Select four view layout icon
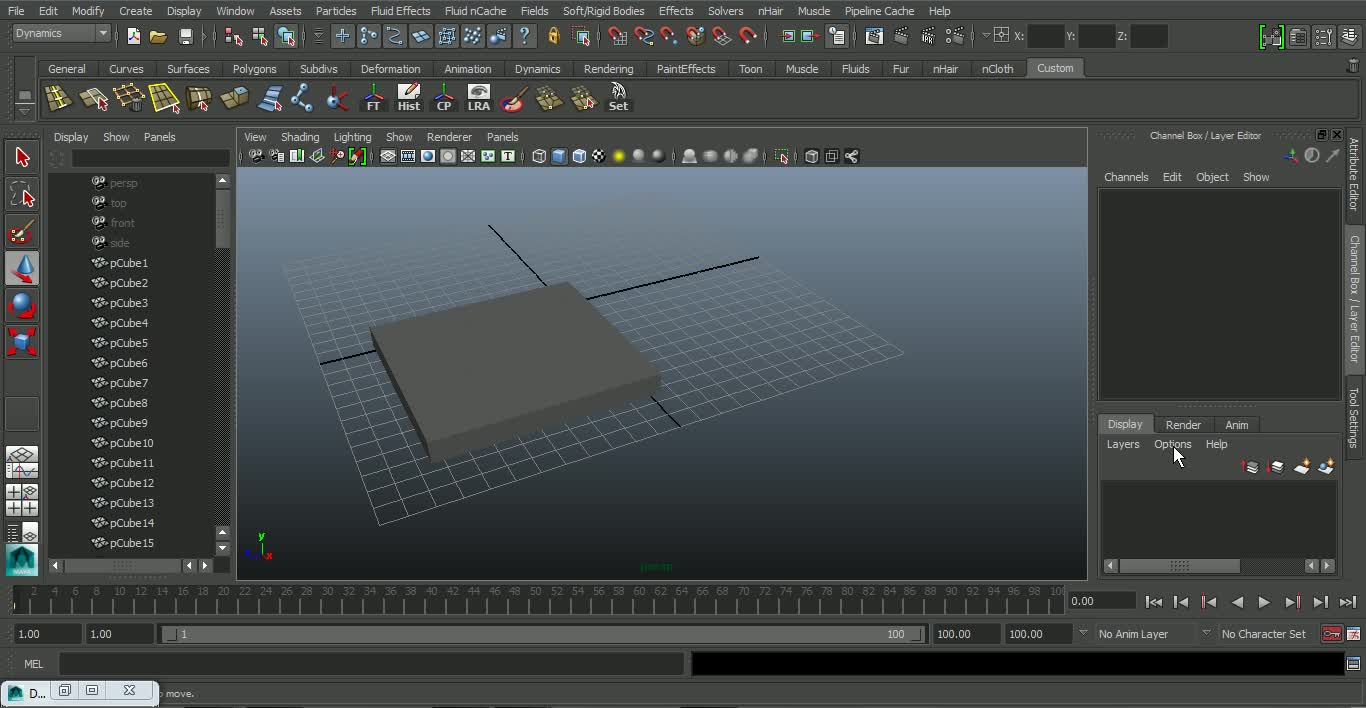 click(22, 499)
